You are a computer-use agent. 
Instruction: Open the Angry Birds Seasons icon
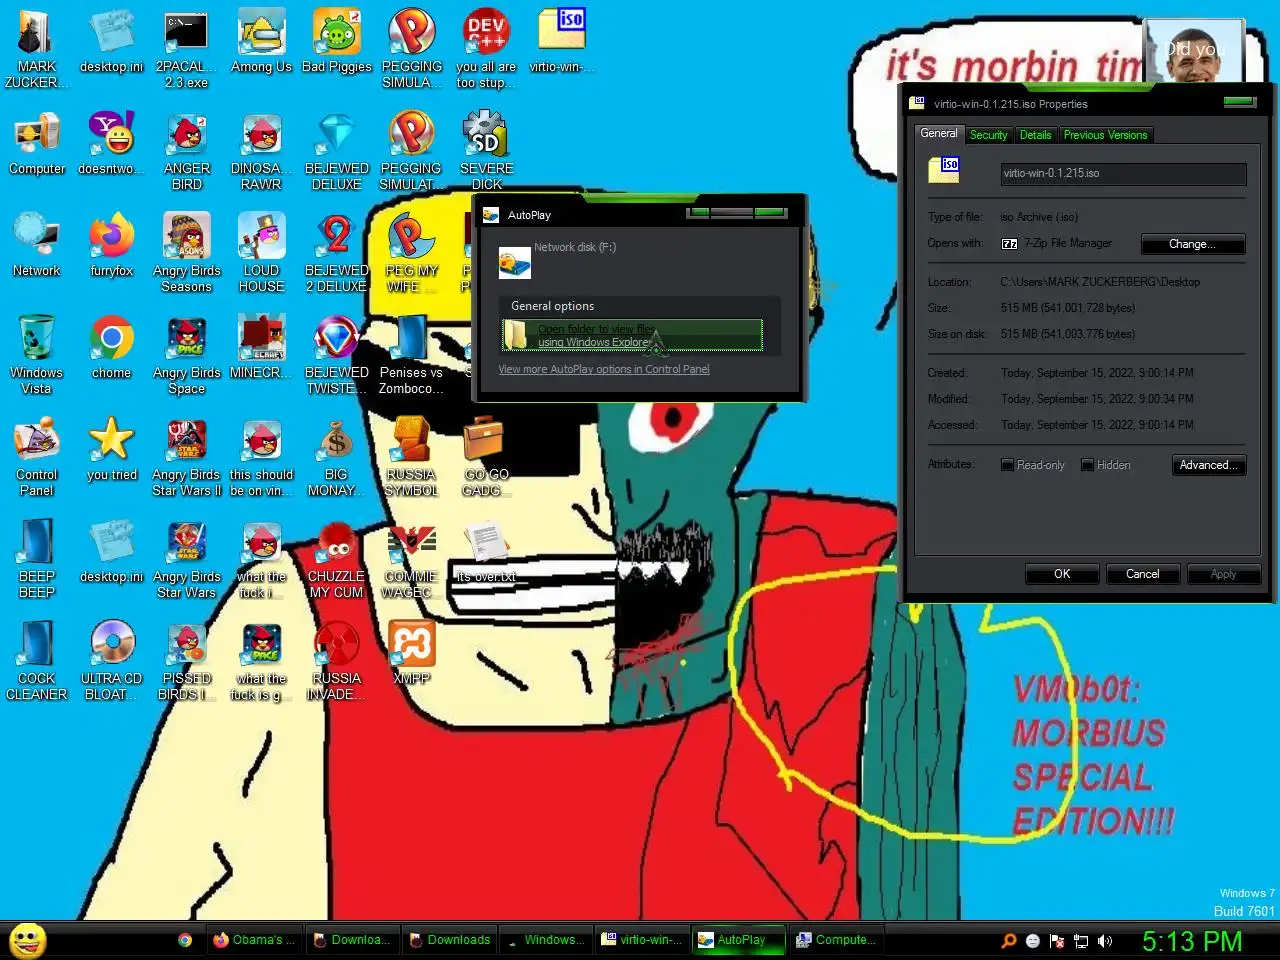click(x=187, y=253)
